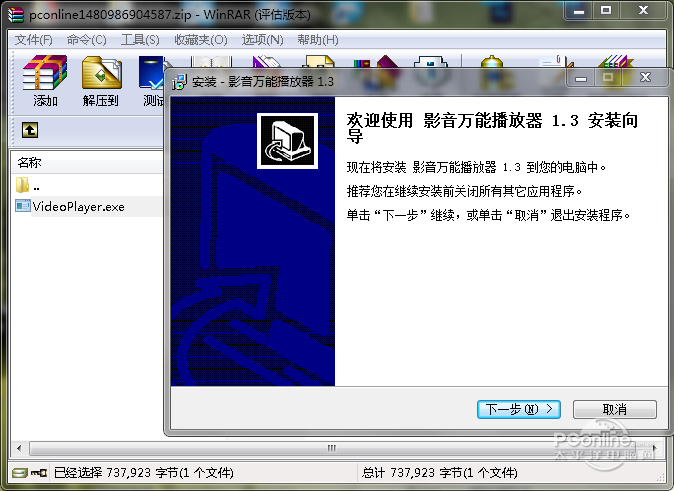Click the left scroll arrow in WinRAR
Screen dimensions: 674x491
click(19, 448)
